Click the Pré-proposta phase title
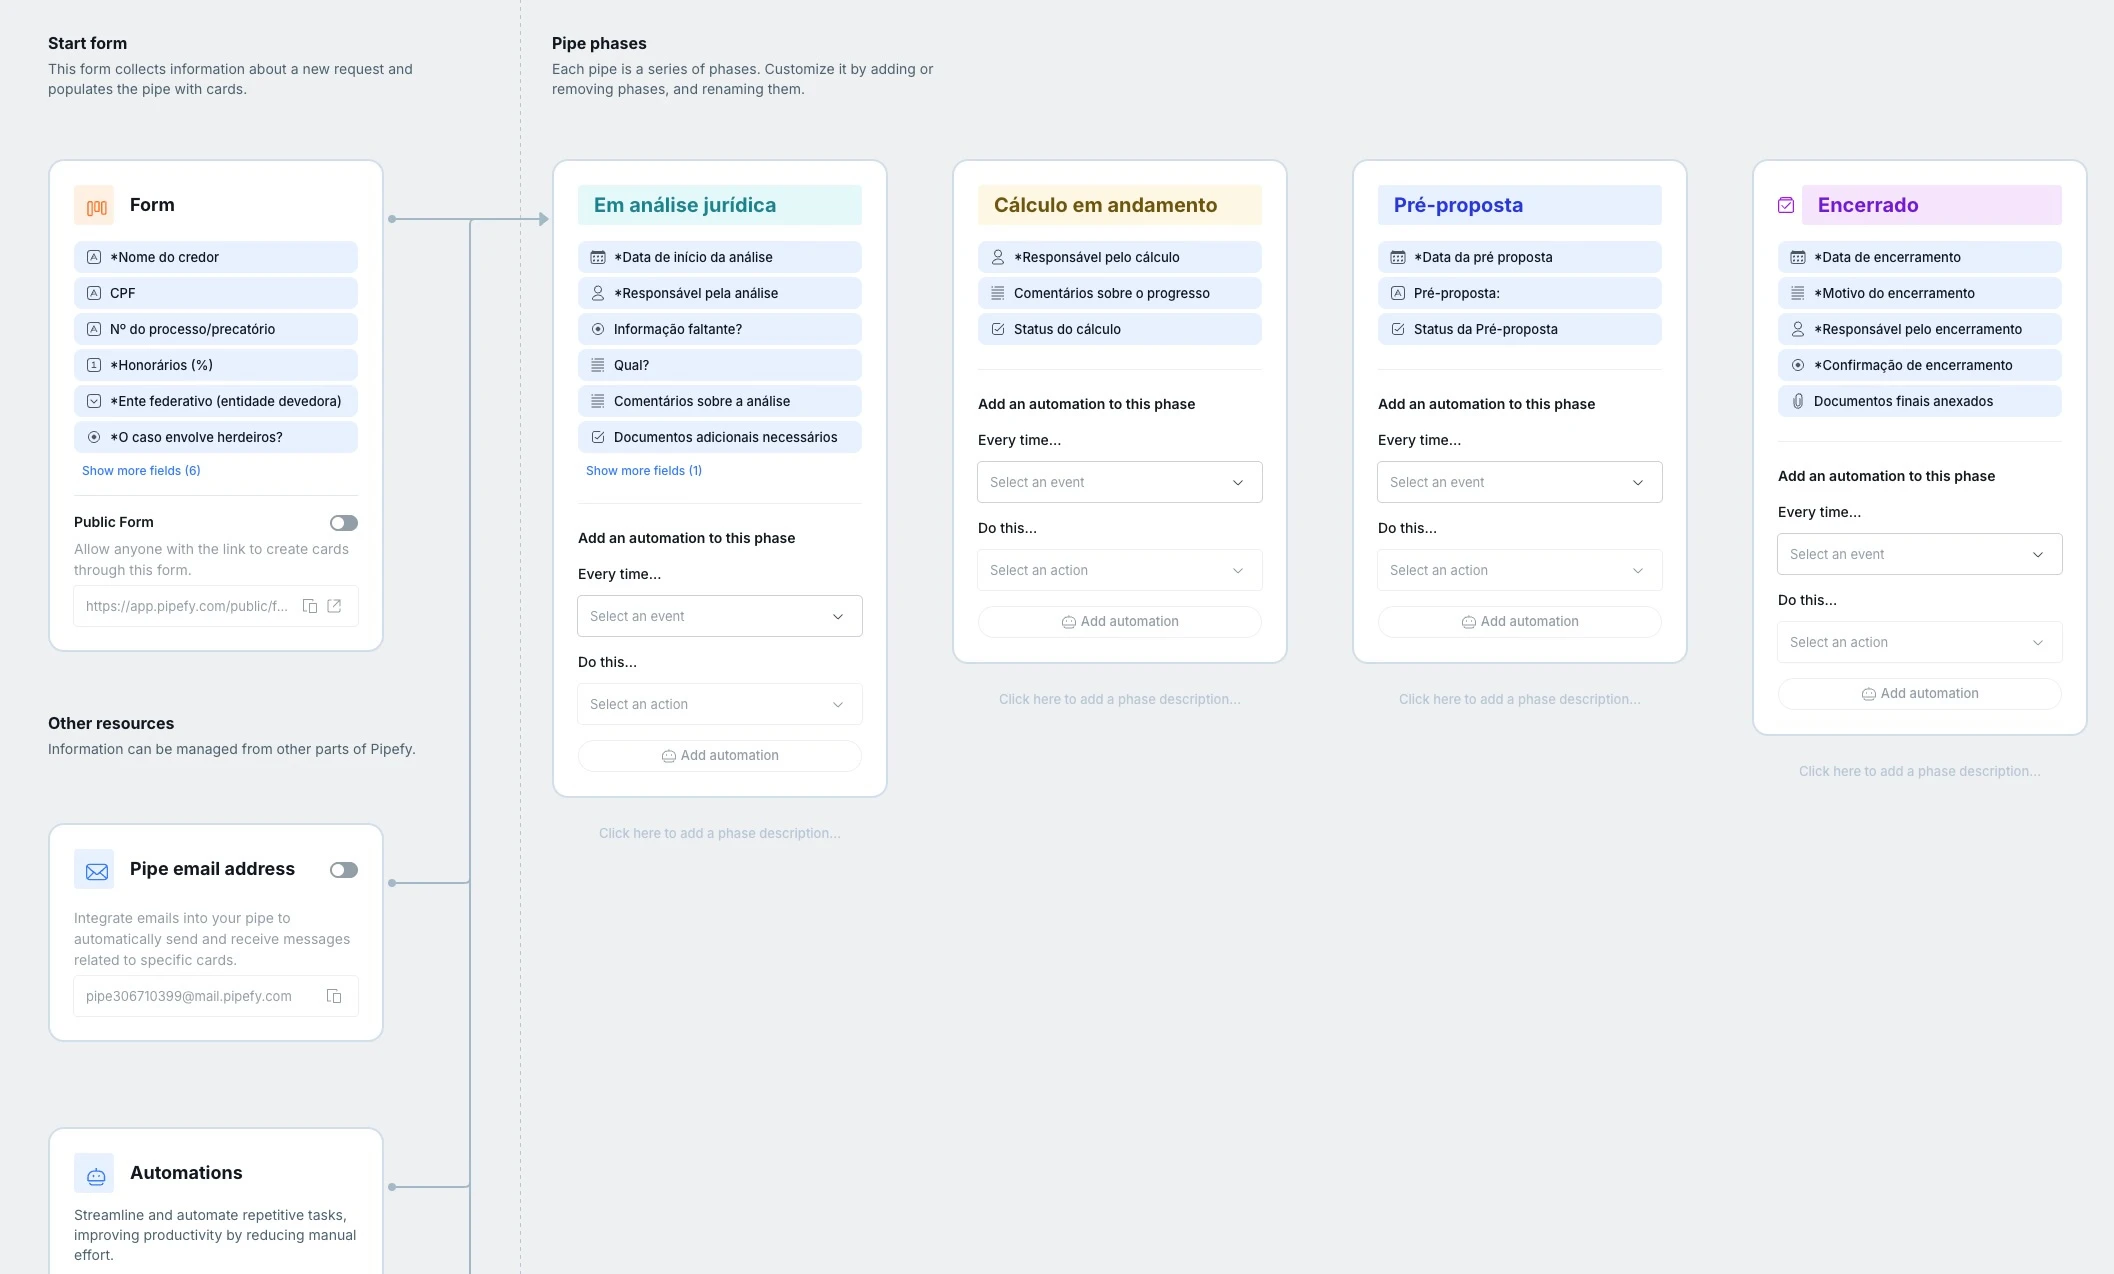Screen dimensions: 2114x1274 pos(1458,205)
